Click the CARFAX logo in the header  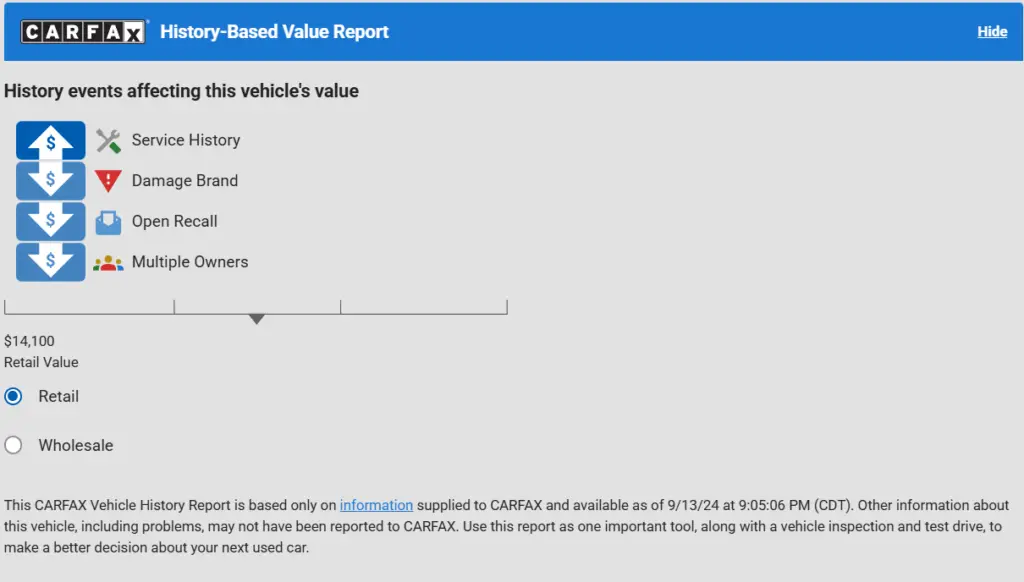click(x=84, y=30)
